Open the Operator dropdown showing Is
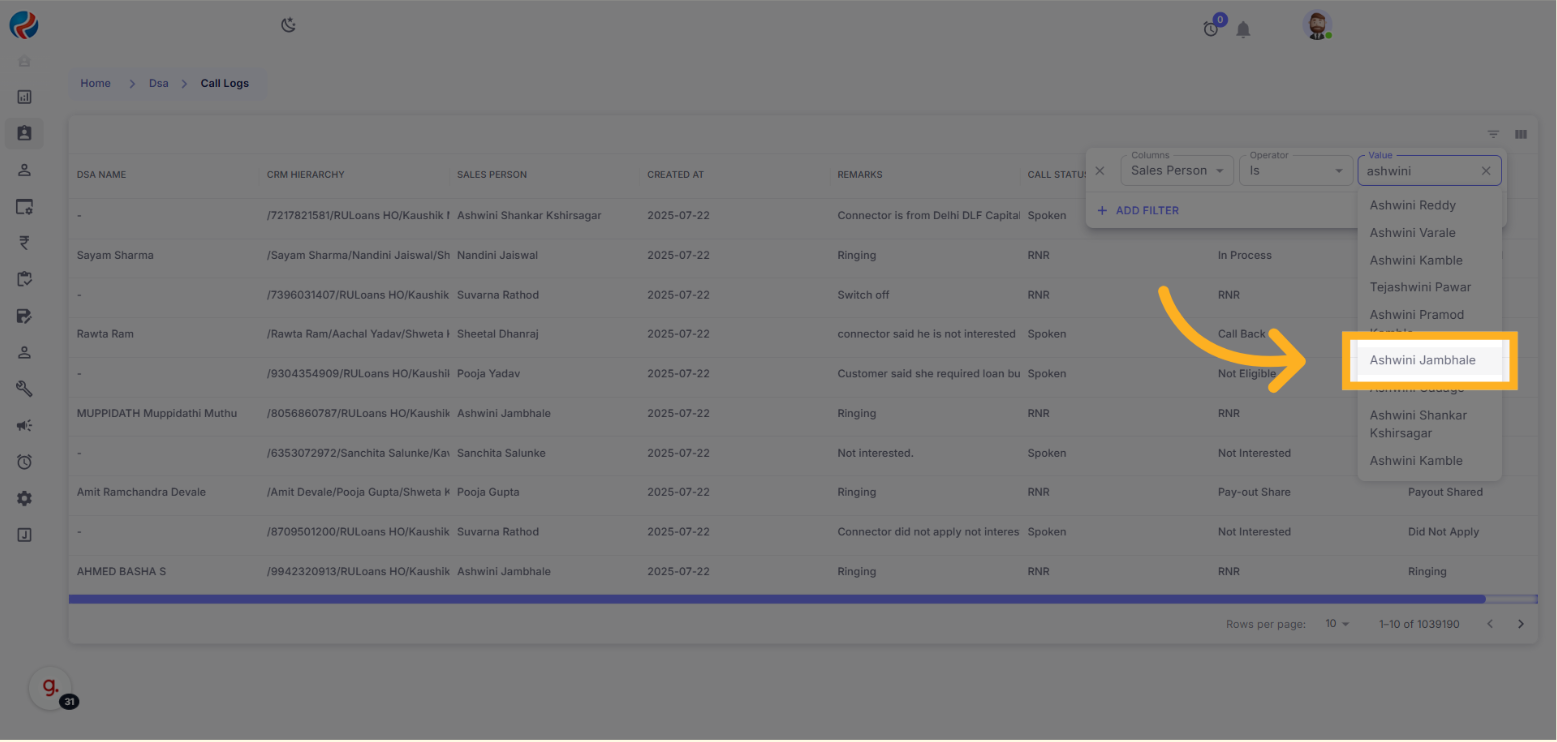 (1294, 171)
